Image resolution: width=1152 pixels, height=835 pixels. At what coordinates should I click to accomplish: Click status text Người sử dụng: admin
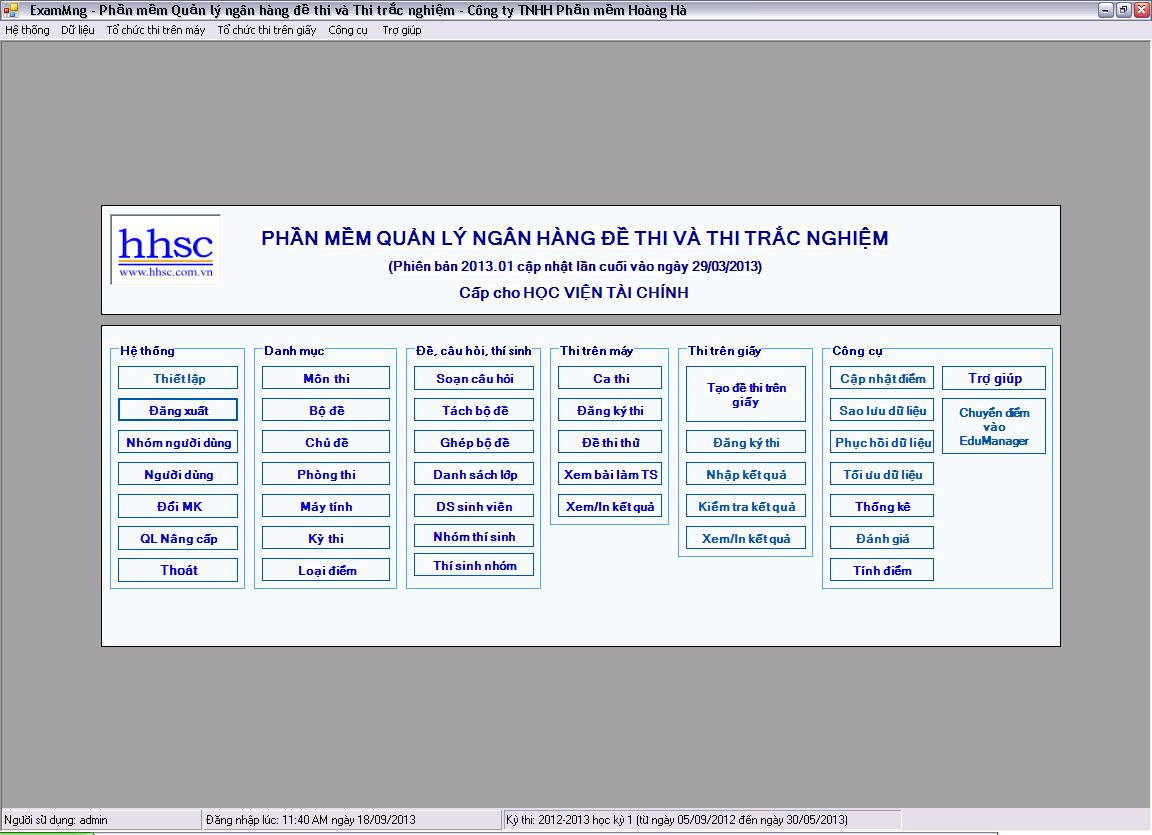56,820
